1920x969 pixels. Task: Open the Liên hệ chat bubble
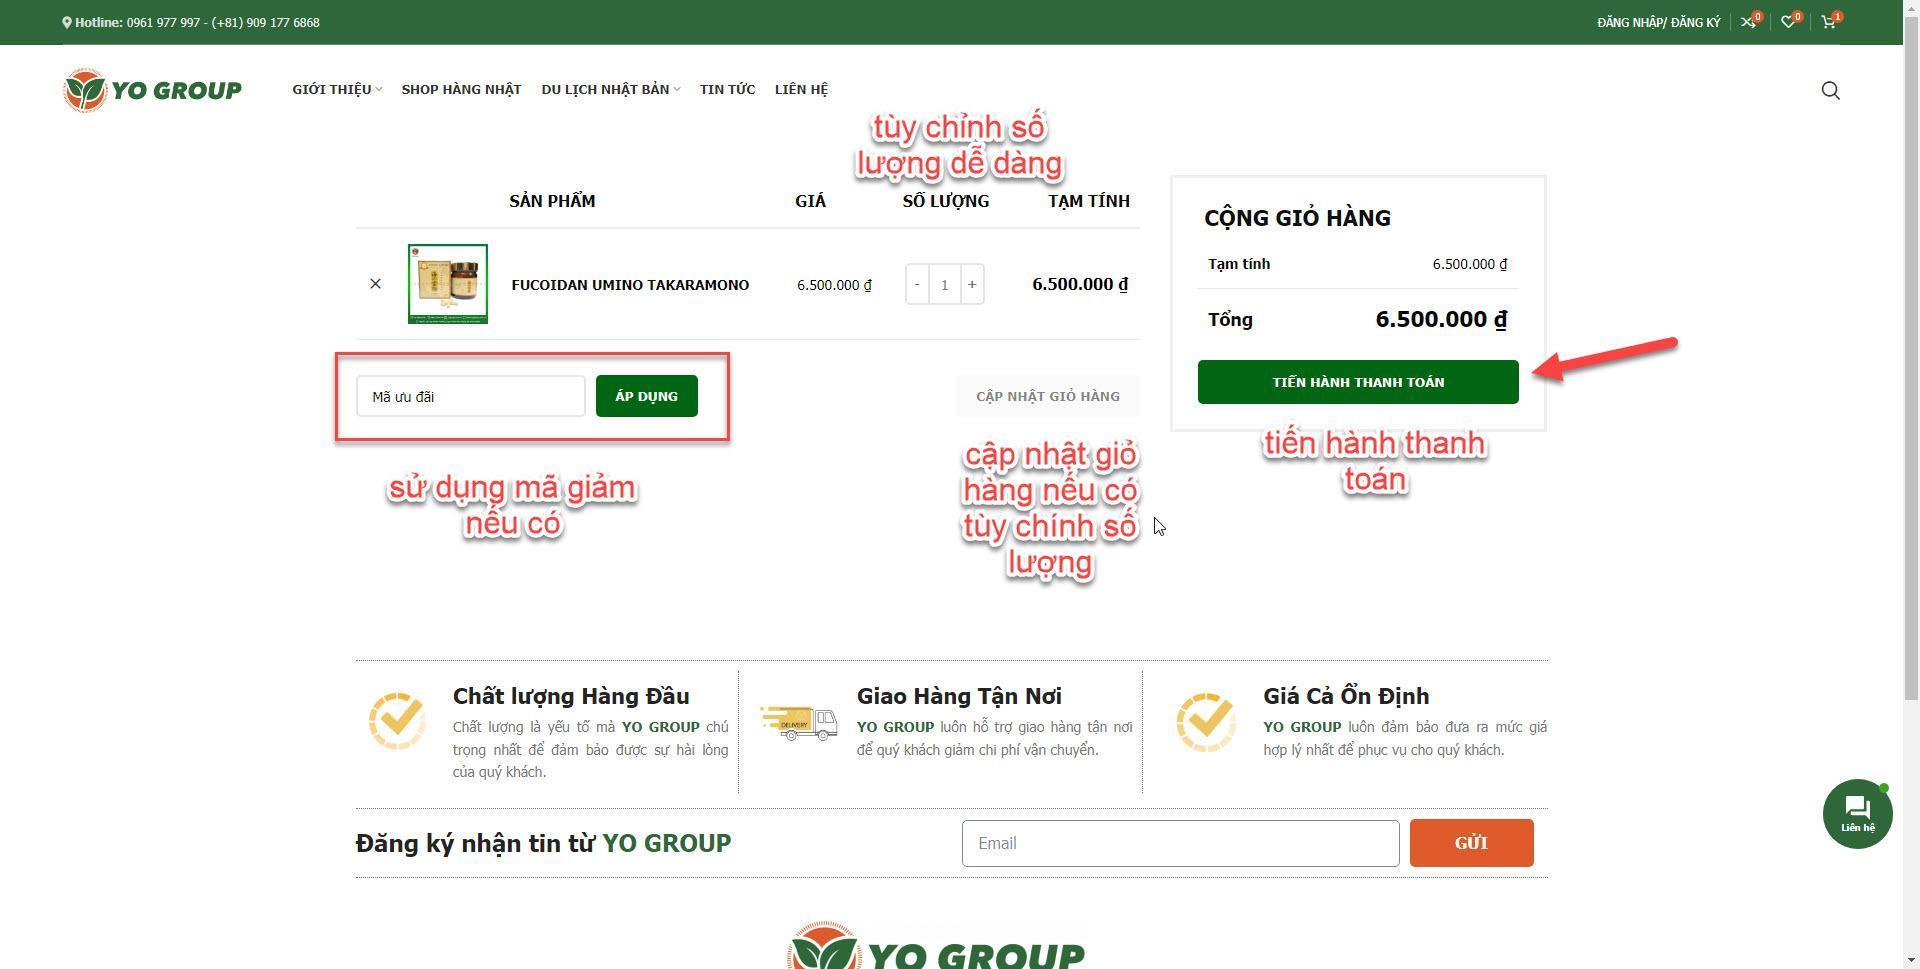coord(1857,814)
